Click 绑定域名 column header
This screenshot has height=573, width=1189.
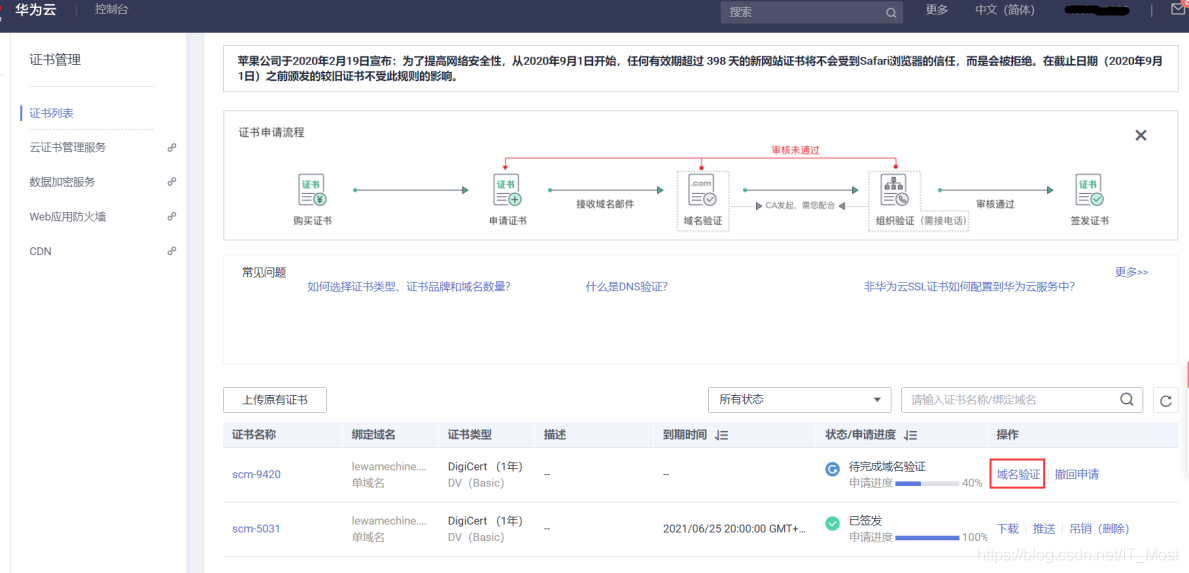click(x=374, y=435)
